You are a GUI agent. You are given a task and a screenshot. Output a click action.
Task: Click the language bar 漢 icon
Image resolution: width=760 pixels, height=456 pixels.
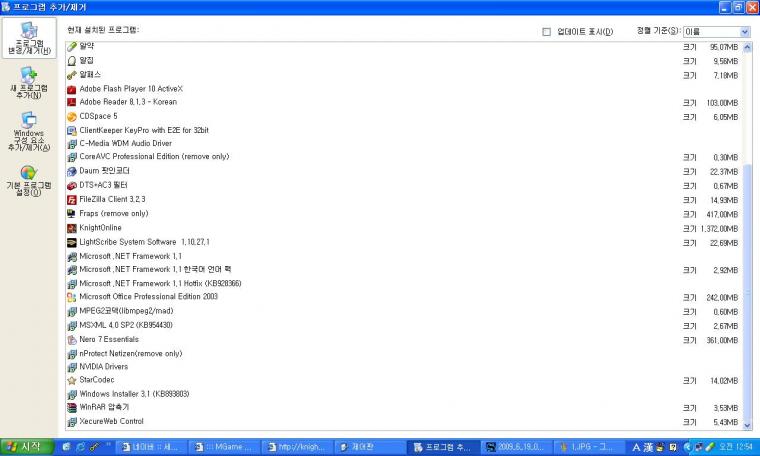click(x=648, y=447)
